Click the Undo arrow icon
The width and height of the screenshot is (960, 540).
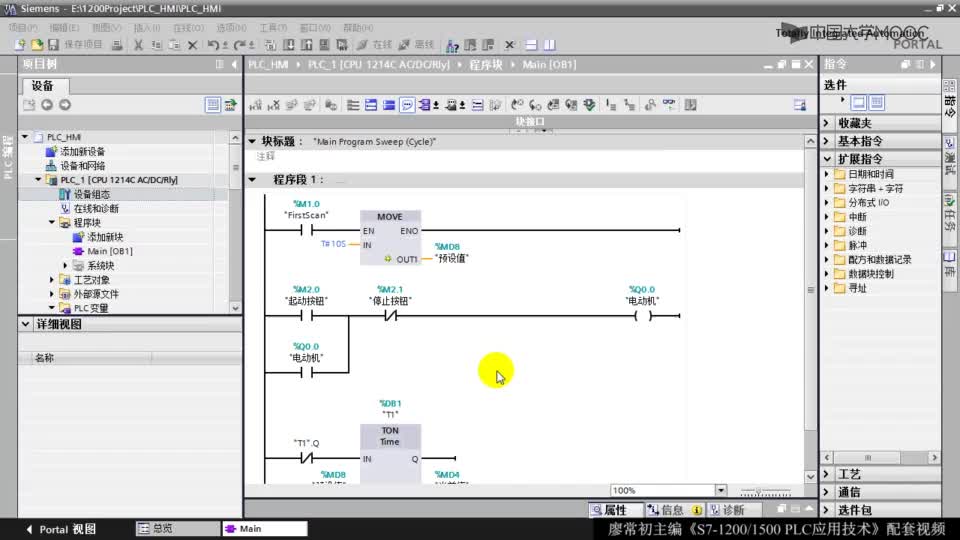coord(212,45)
